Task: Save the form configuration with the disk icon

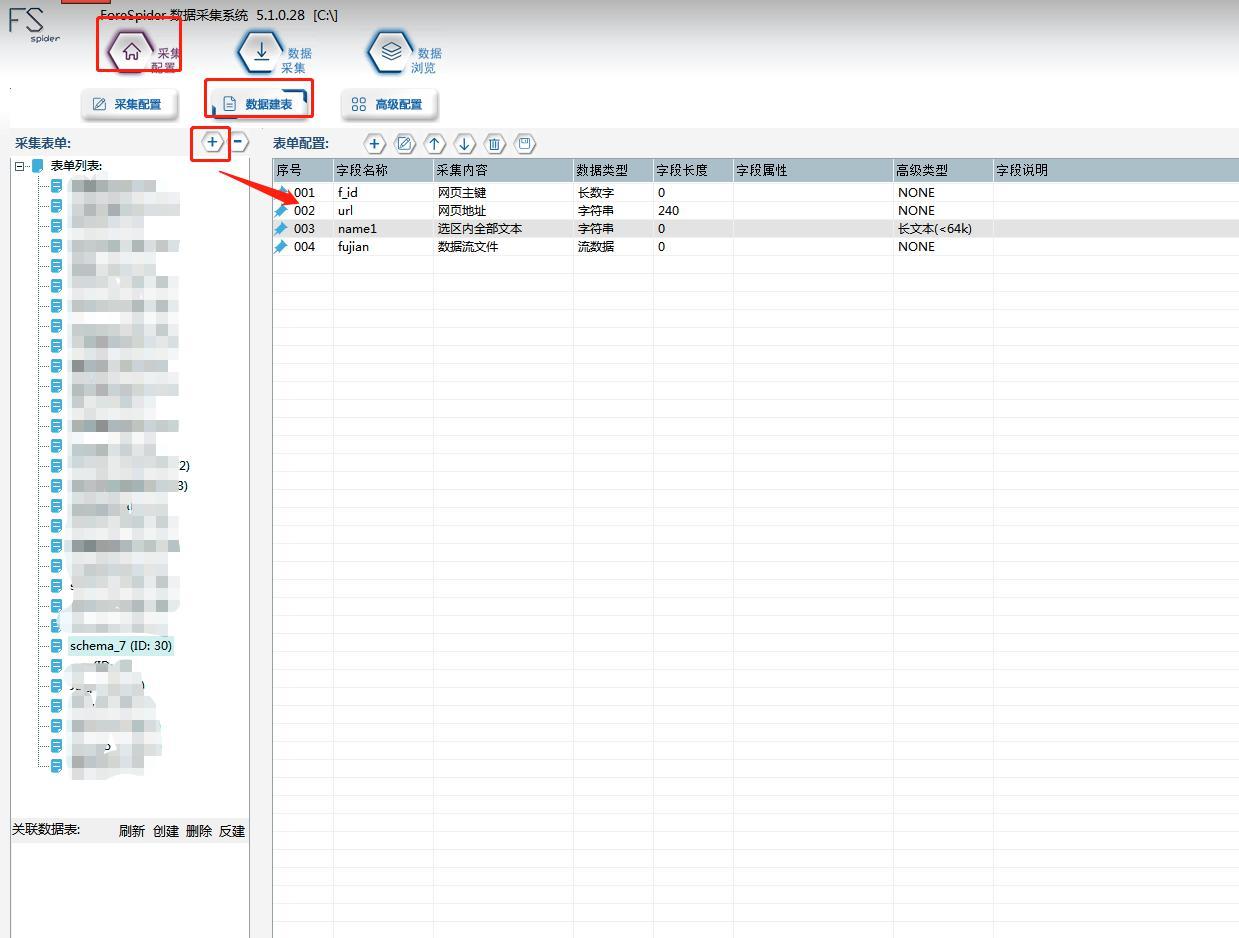Action: (x=524, y=144)
